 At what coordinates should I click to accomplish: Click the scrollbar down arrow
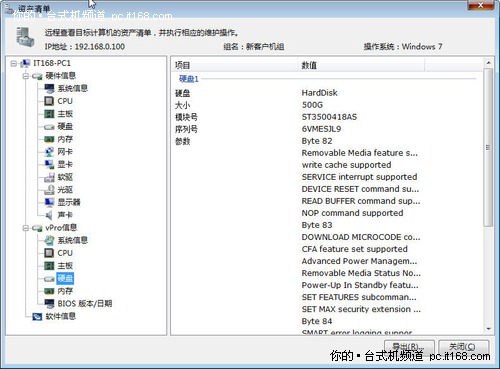tap(488, 329)
